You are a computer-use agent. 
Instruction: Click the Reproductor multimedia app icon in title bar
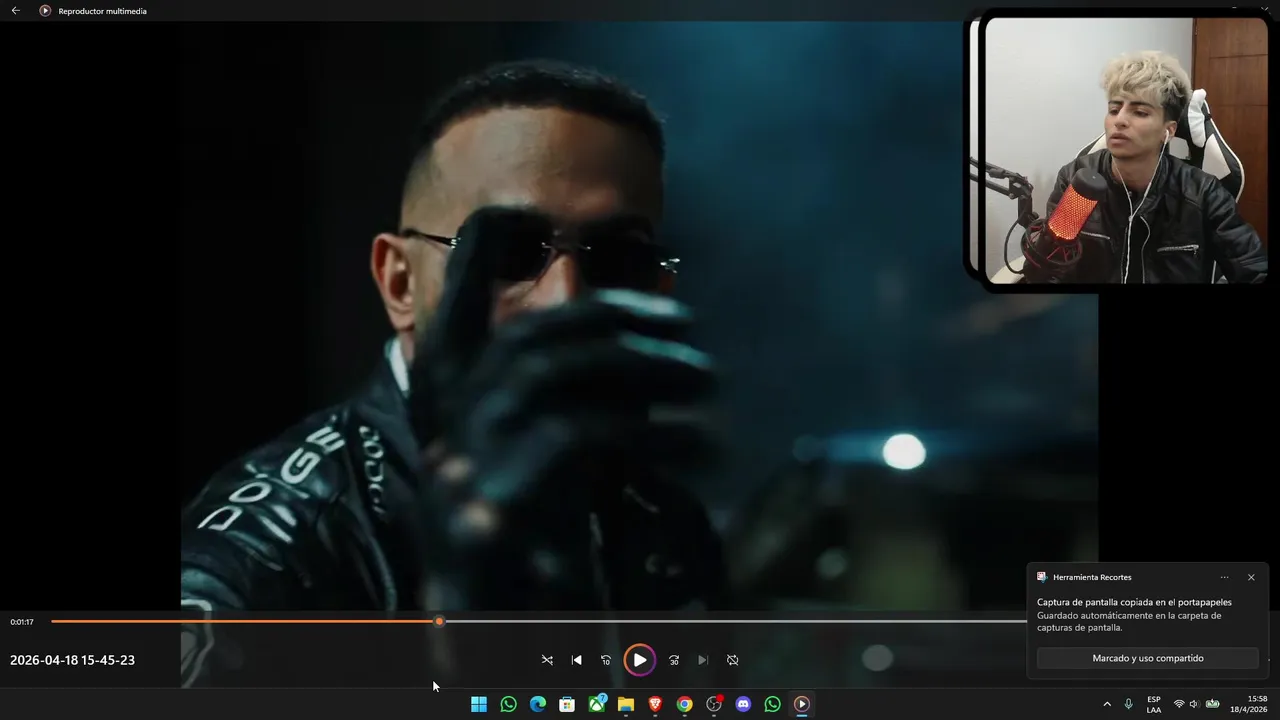coord(45,11)
